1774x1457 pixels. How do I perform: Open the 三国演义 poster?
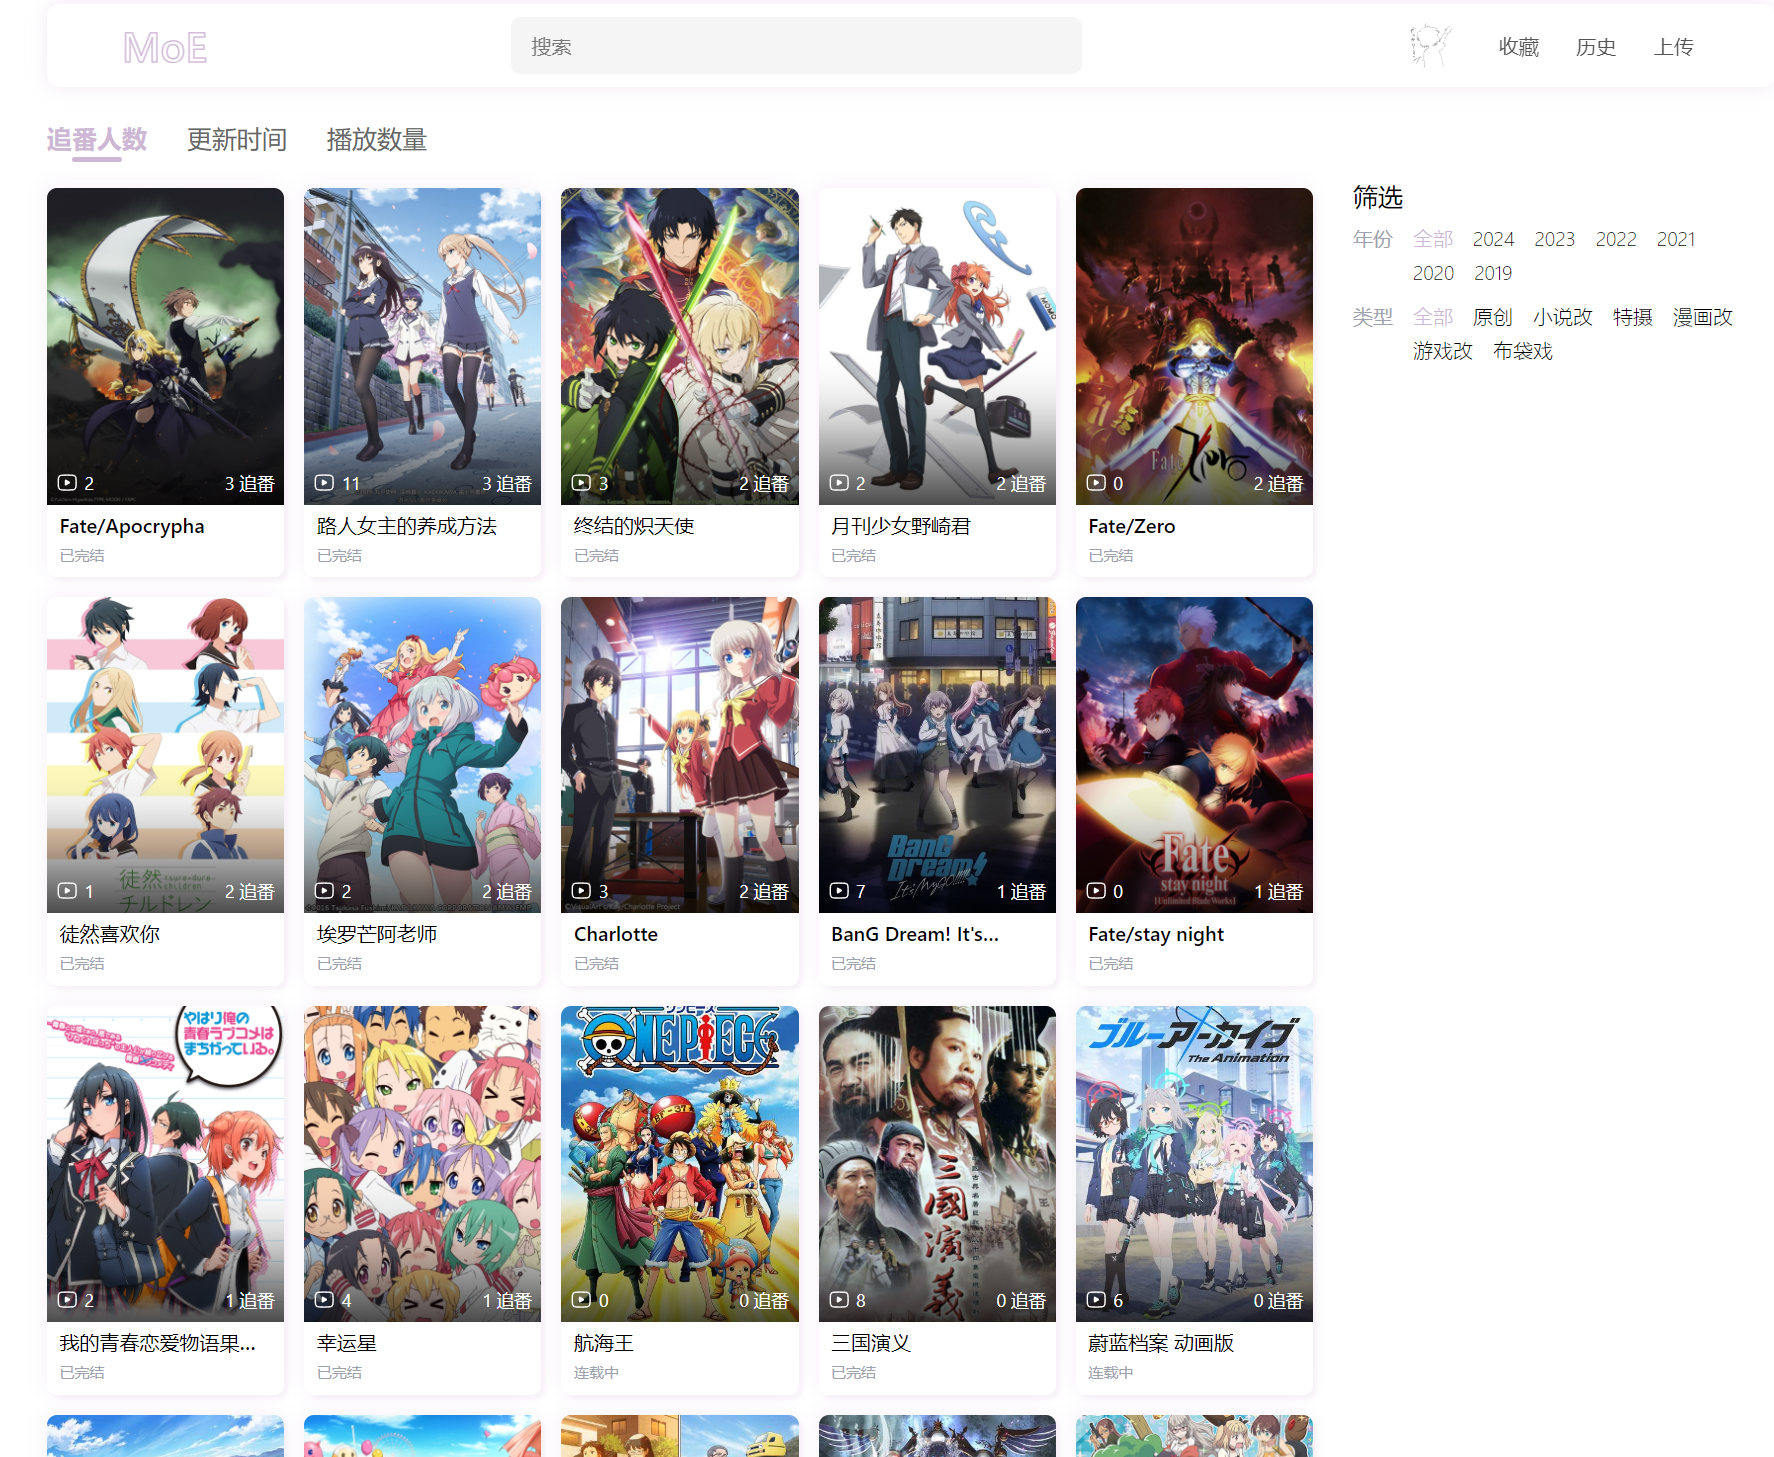(937, 1164)
